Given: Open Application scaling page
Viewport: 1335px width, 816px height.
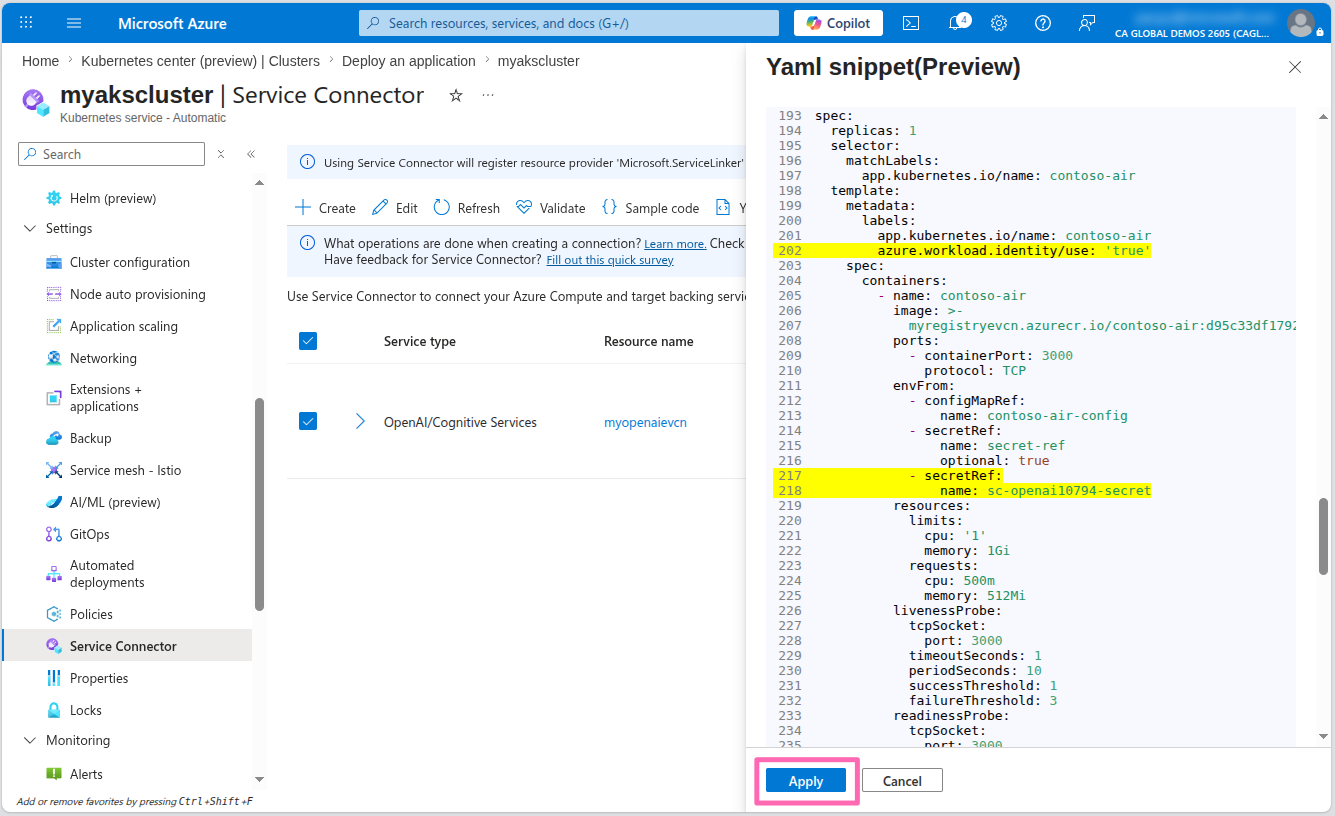Looking at the screenshot, I should pyautogui.click(x=124, y=326).
